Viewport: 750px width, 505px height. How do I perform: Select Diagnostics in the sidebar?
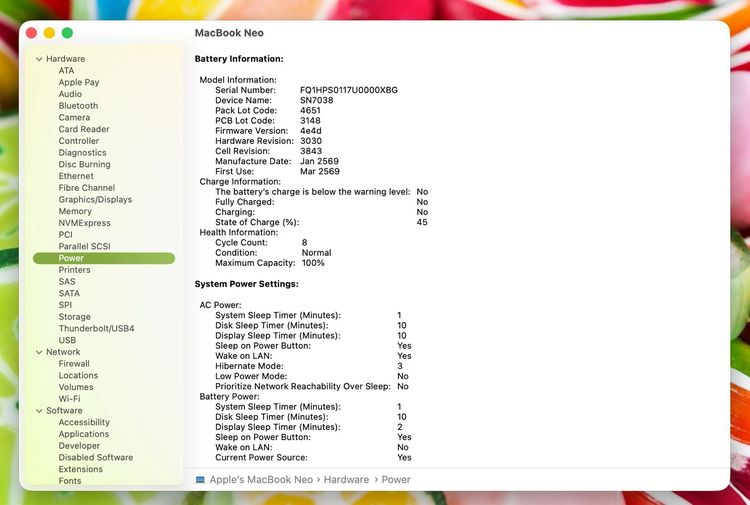[x=83, y=153]
